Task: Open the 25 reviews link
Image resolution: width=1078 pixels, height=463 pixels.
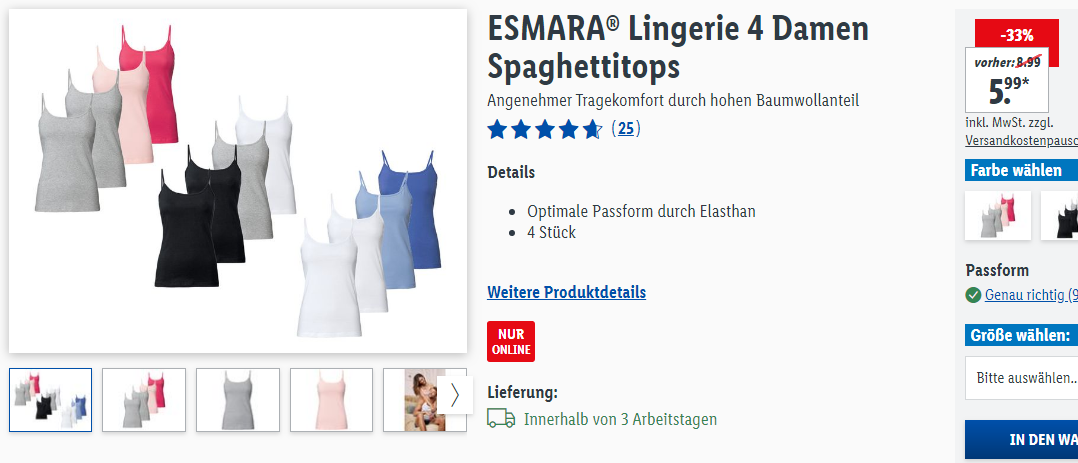Action: [x=626, y=129]
